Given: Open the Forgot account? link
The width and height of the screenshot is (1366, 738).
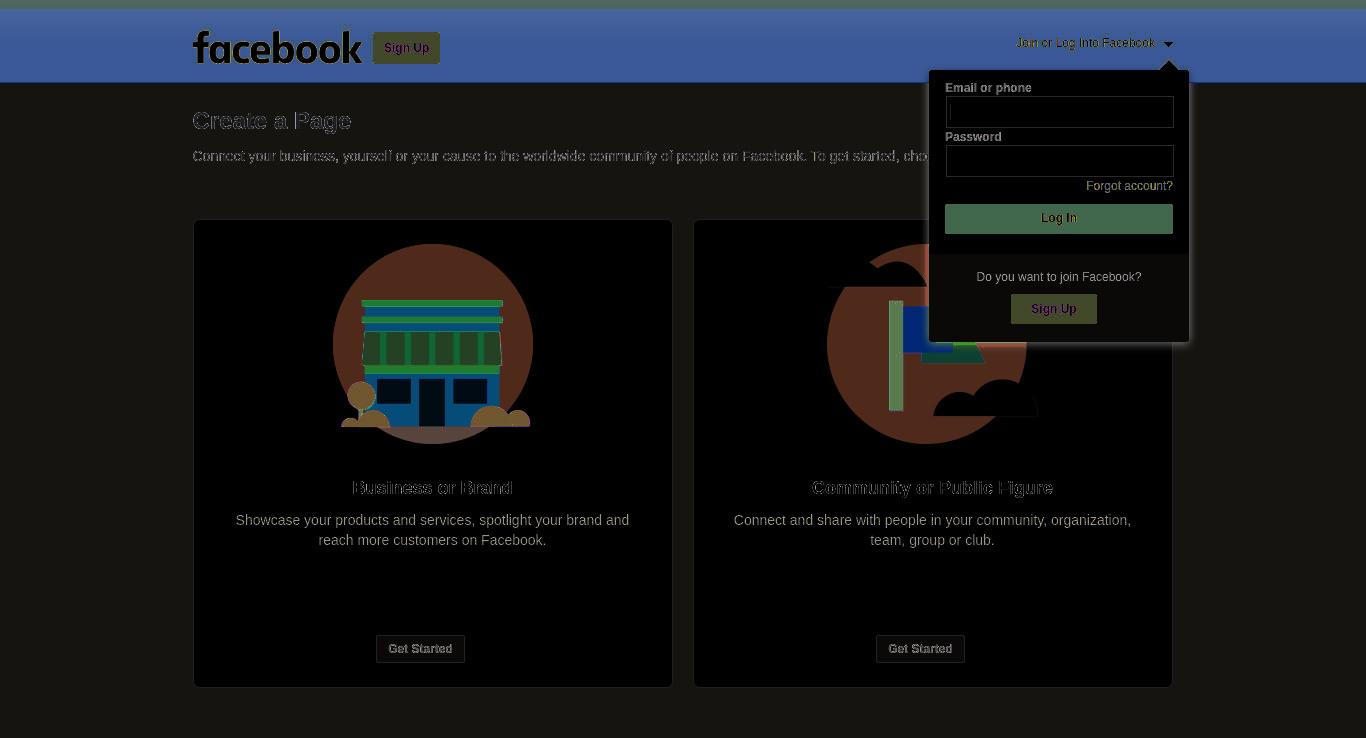Looking at the screenshot, I should [x=1129, y=186].
